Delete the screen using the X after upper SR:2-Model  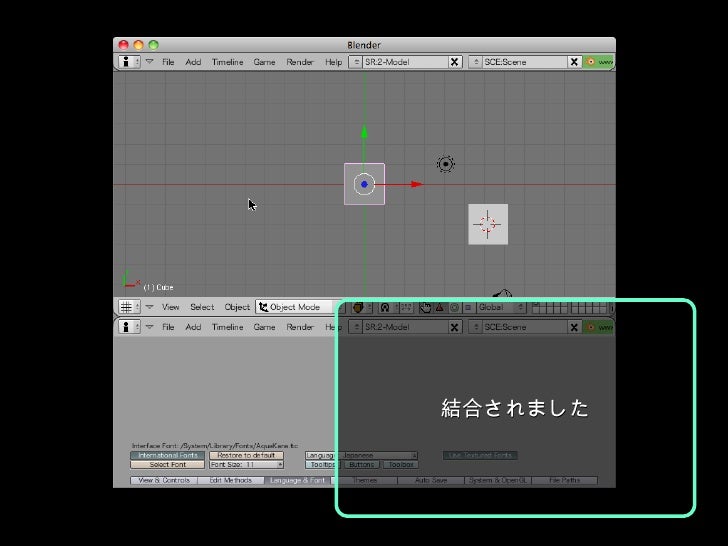tap(455, 62)
